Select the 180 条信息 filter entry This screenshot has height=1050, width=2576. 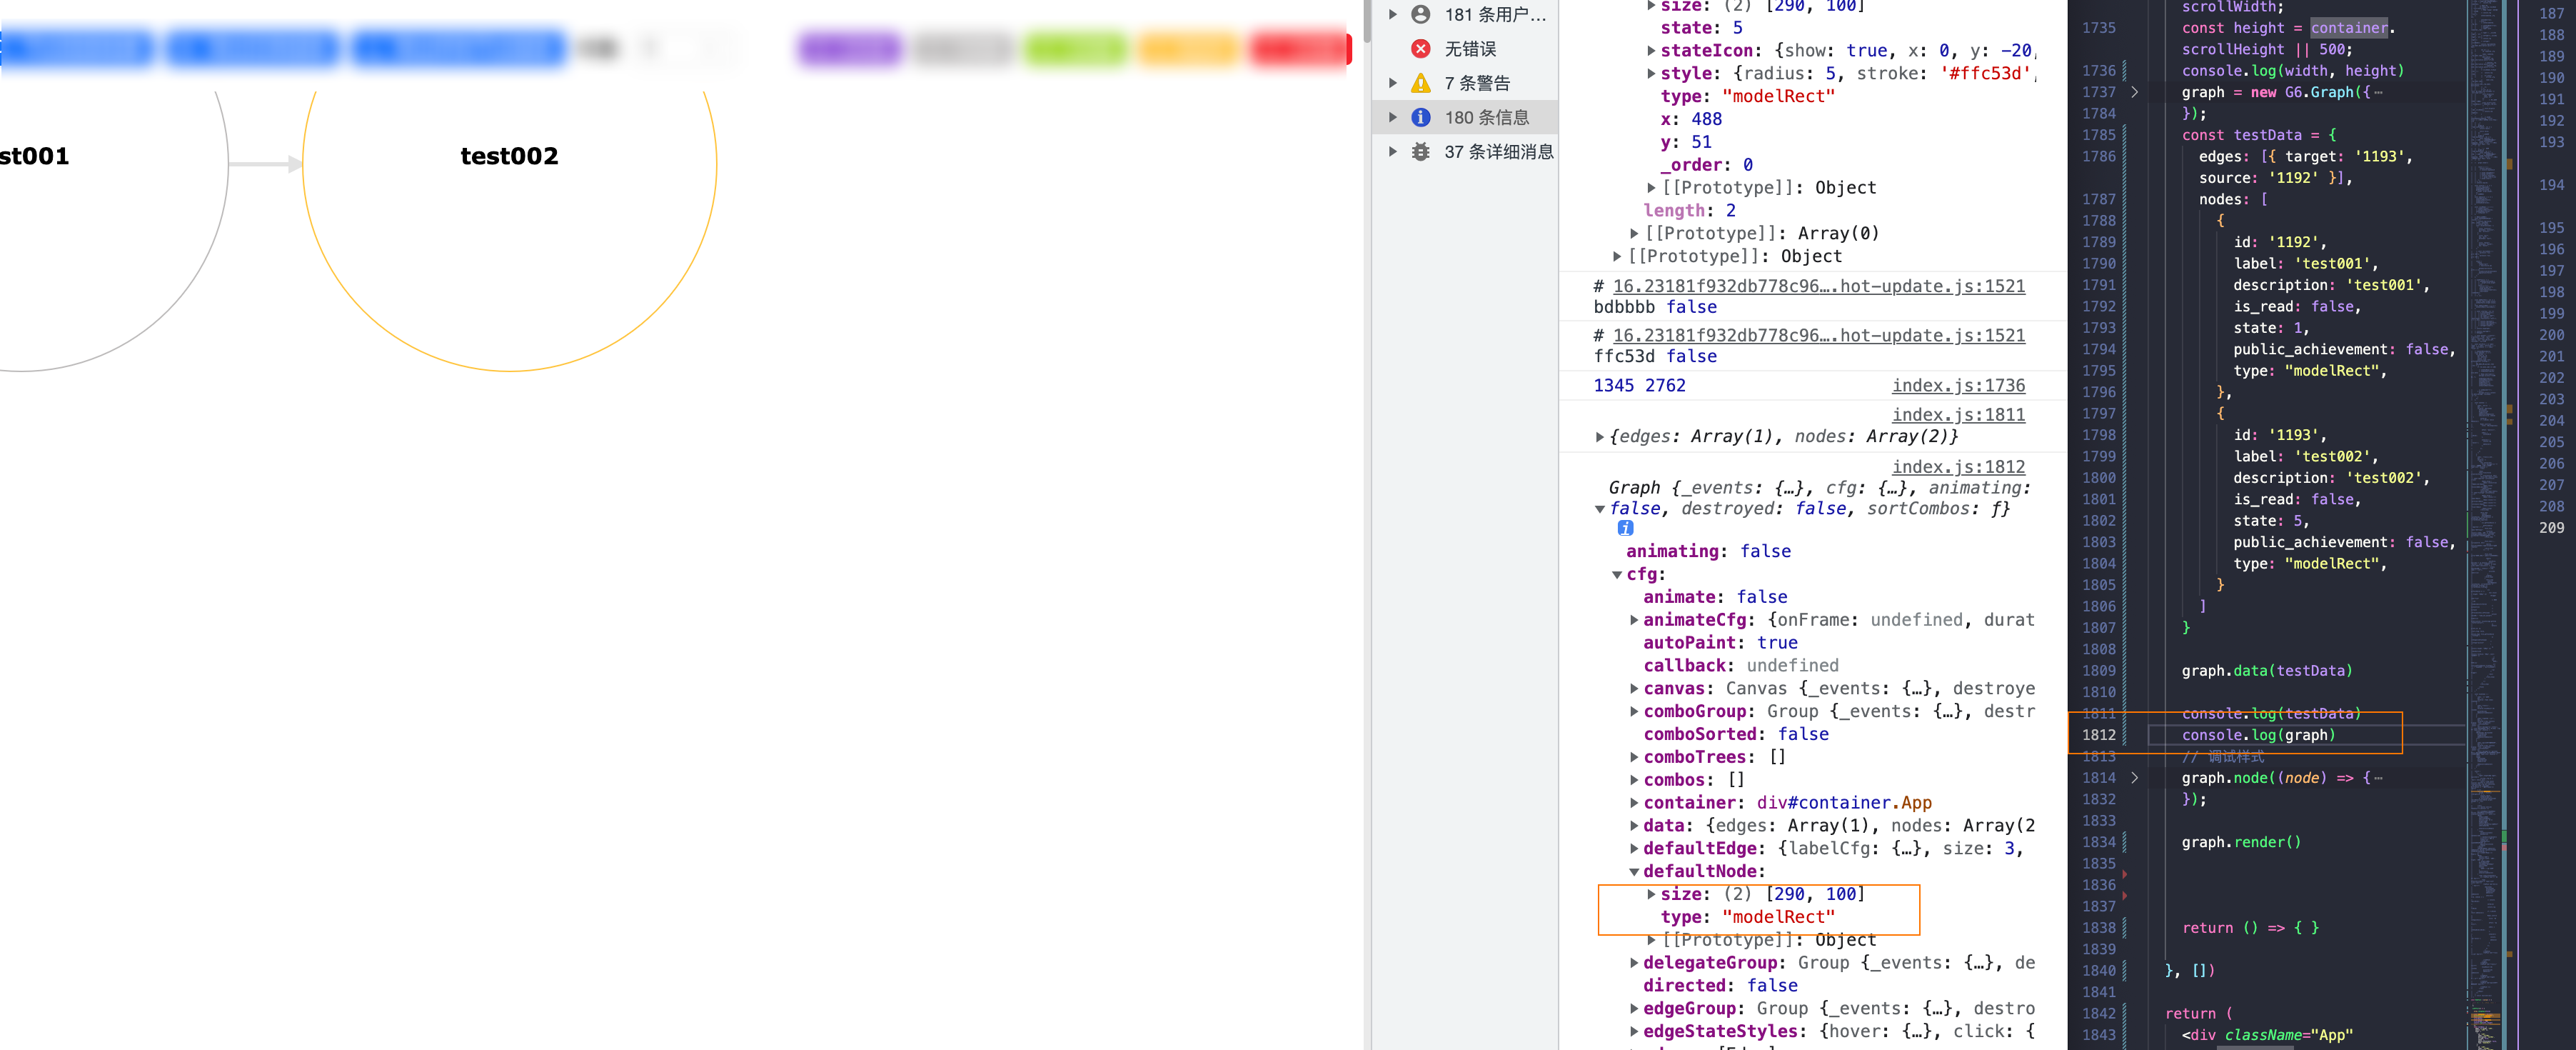pos(1487,117)
